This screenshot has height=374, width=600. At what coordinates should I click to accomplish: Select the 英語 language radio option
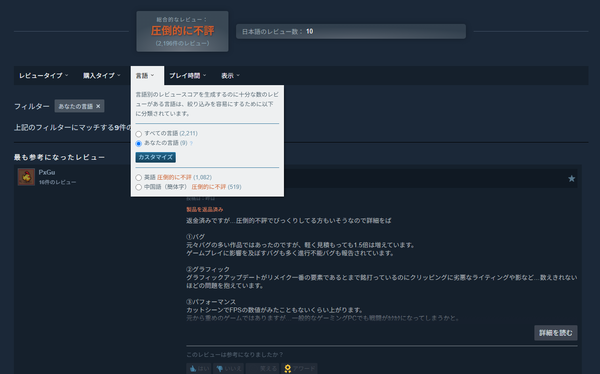pos(139,178)
